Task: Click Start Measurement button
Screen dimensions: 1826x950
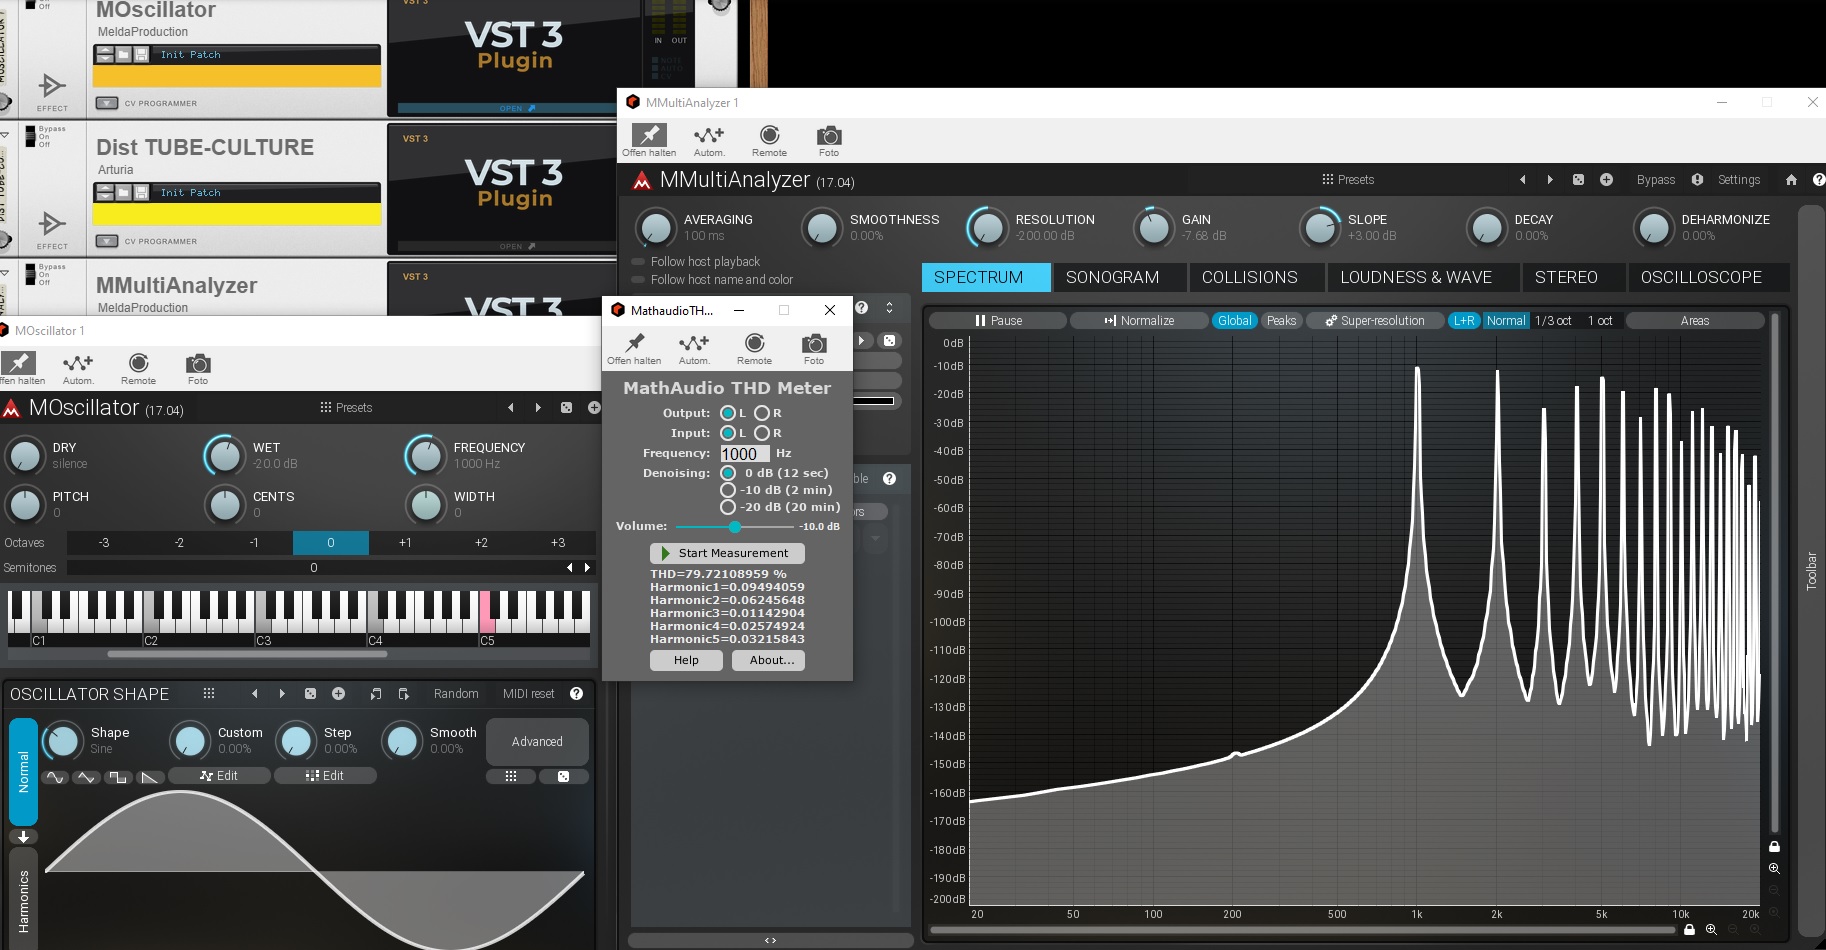Action: [727, 553]
